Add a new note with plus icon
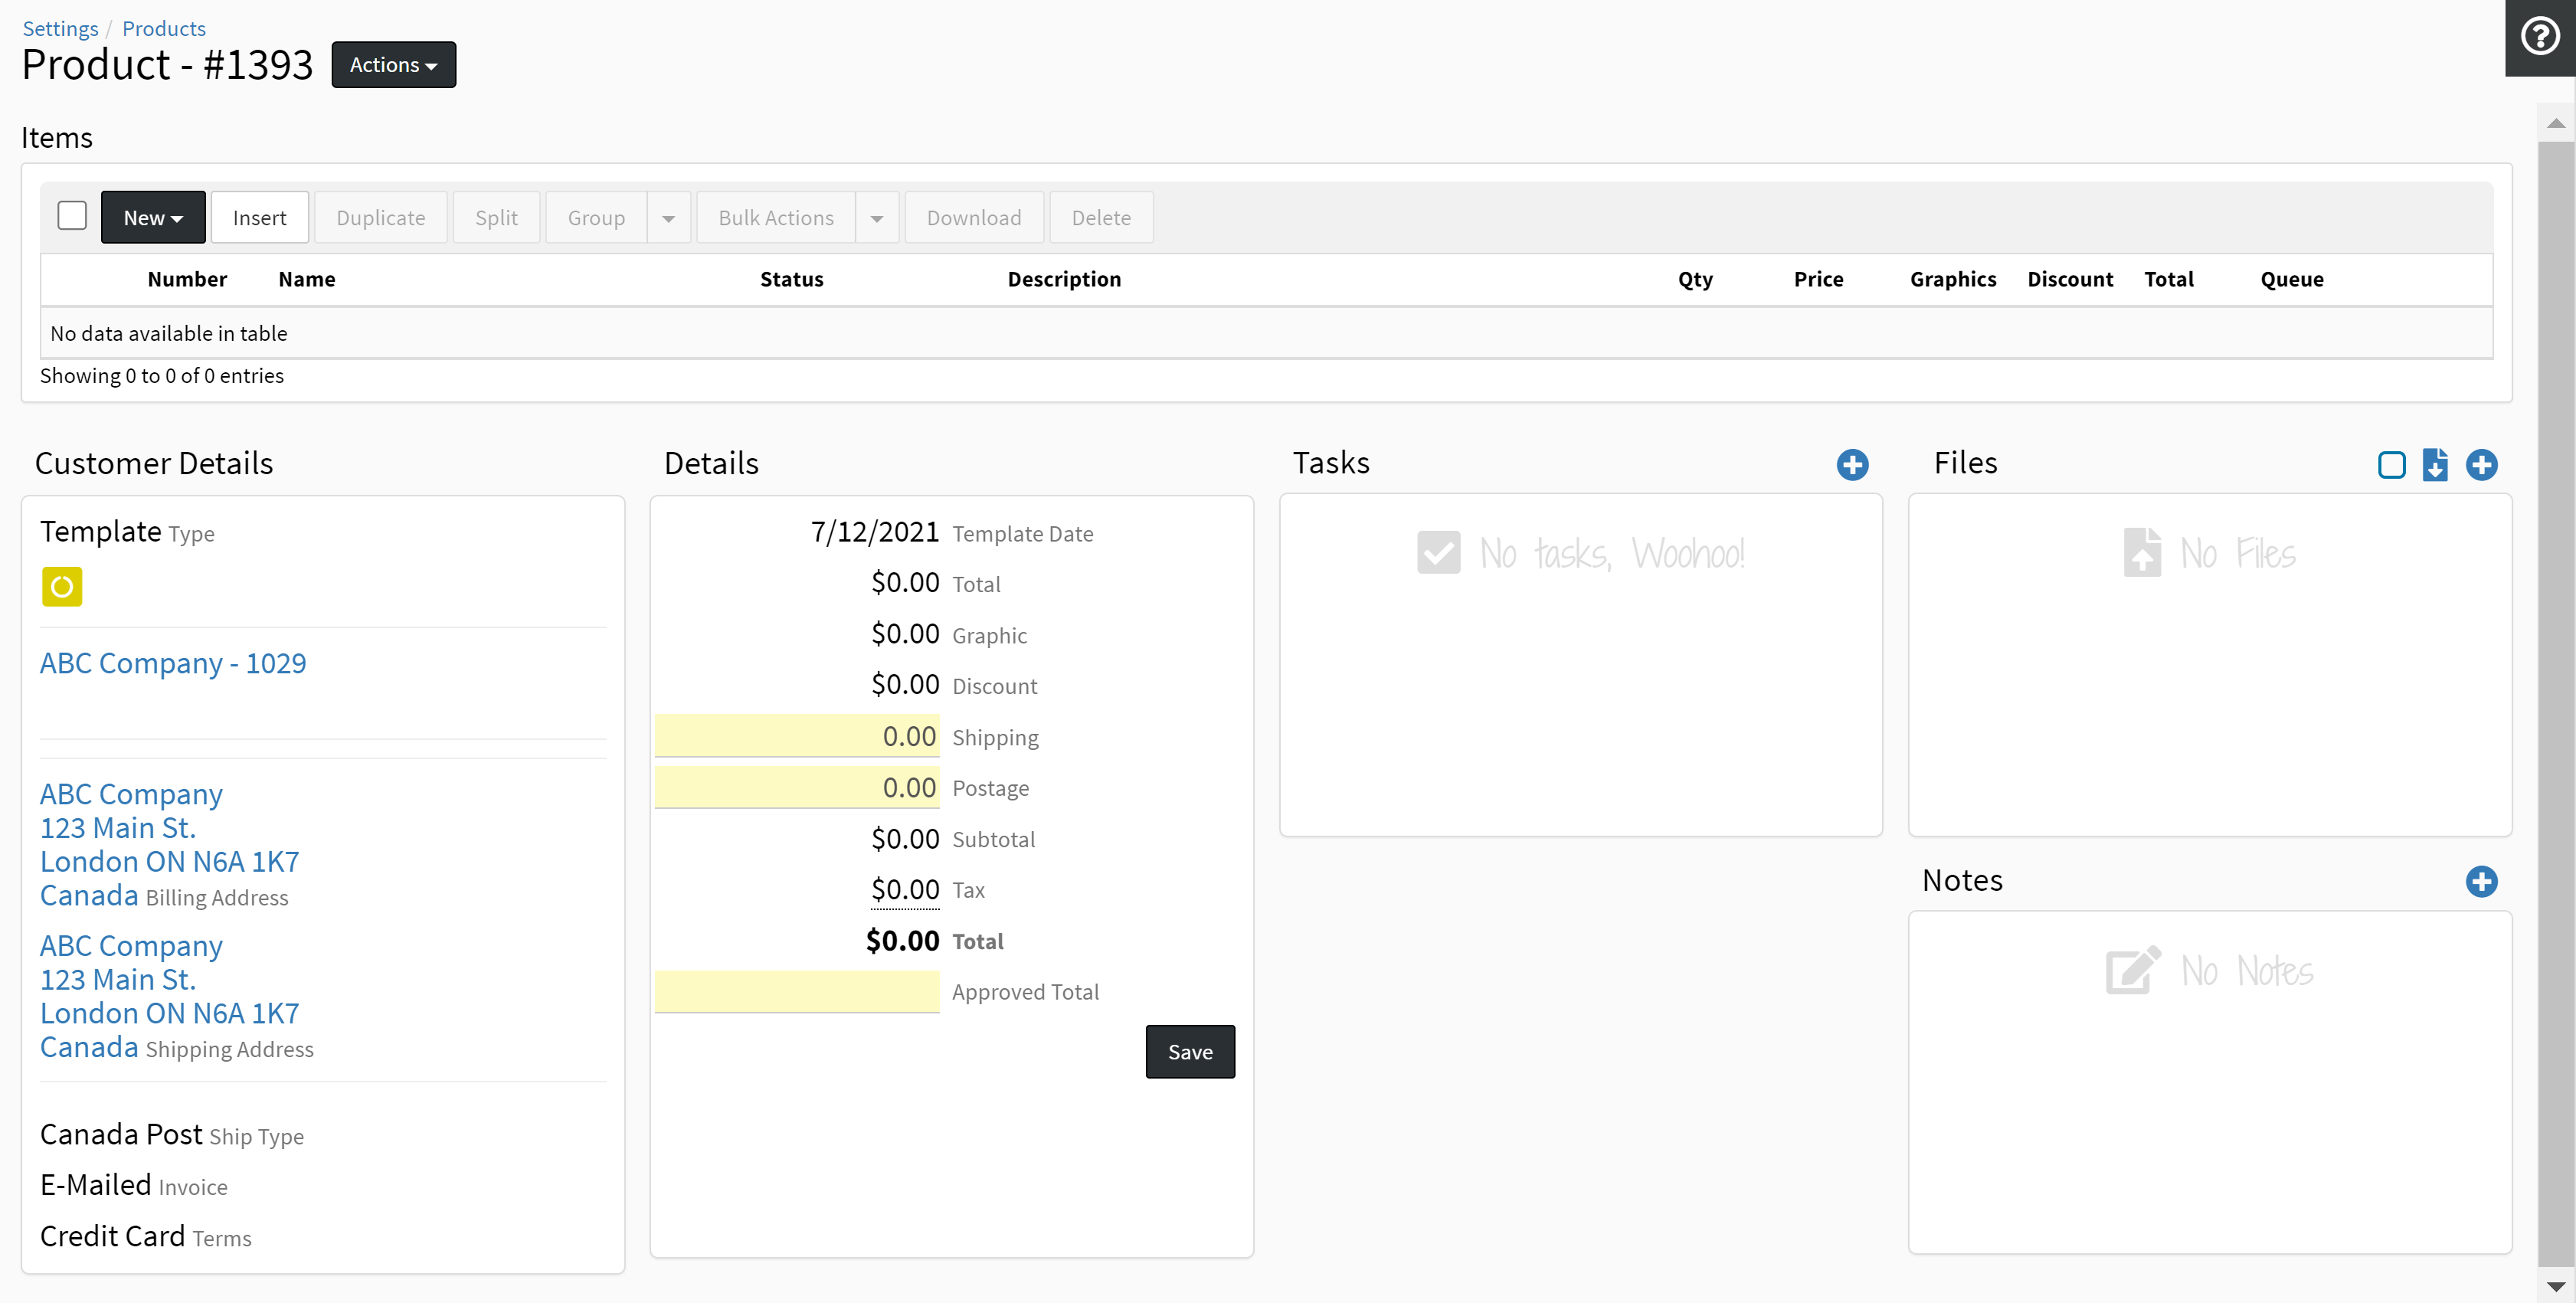Viewport: 2576px width, 1303px height. tap(2481, 881)
